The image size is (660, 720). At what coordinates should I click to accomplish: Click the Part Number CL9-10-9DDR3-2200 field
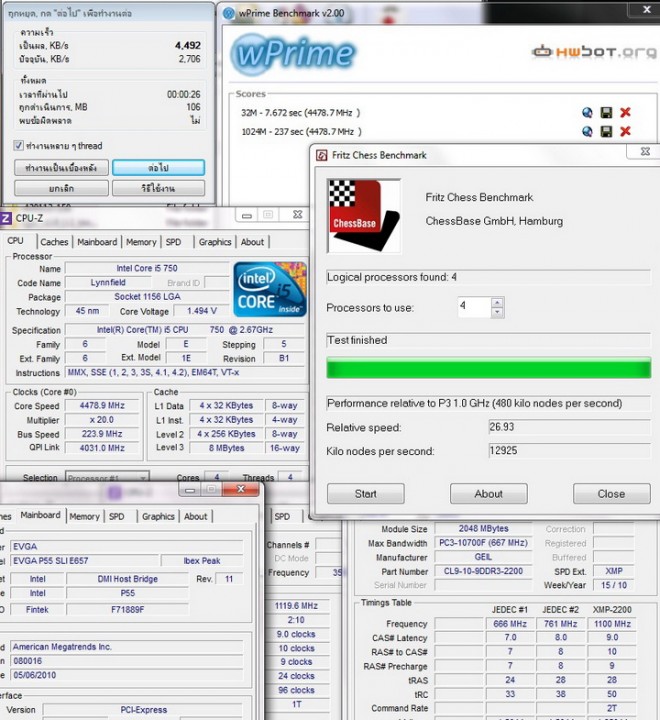click(483, 571)
